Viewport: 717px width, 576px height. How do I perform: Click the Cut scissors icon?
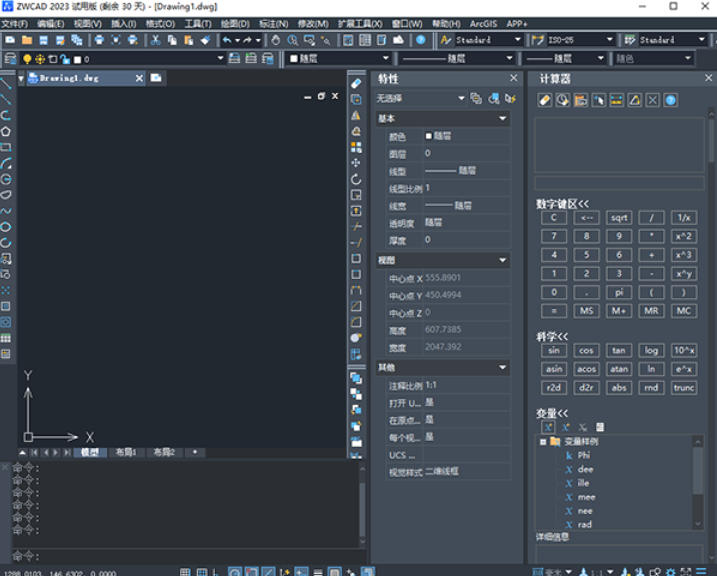(x=155, y=40)
